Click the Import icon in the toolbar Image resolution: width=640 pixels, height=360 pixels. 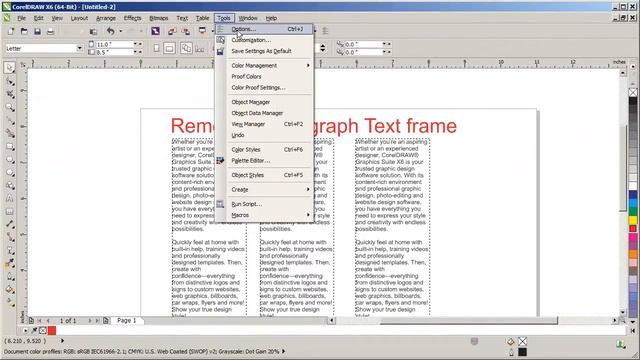172,31
